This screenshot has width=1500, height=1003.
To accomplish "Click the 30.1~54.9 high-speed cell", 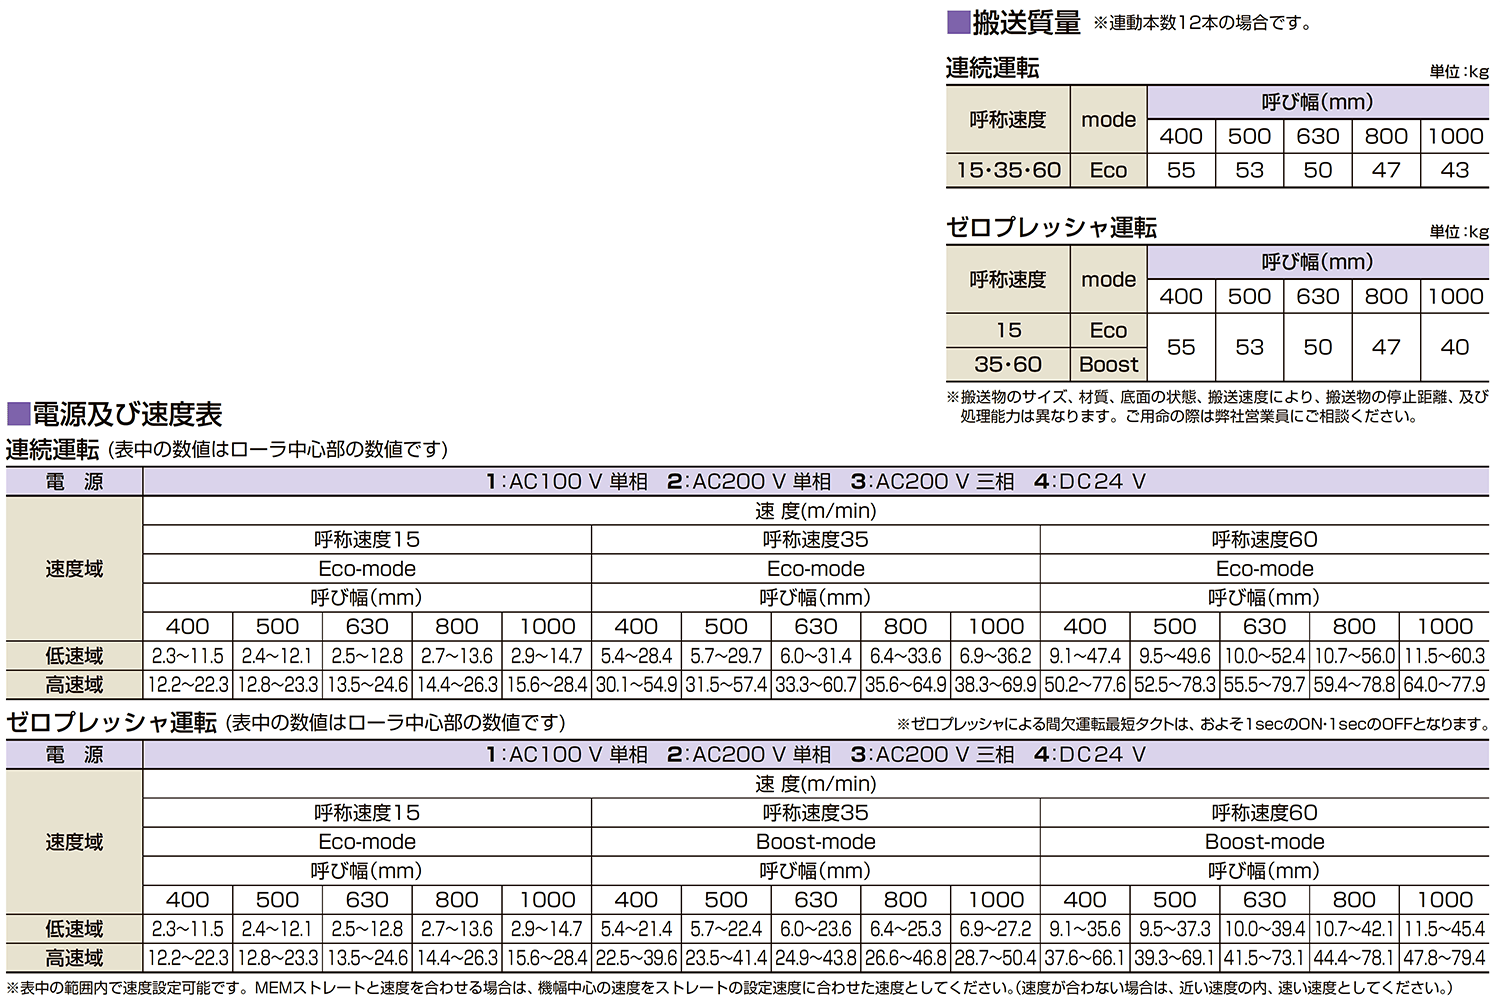I will click(637, 685).
